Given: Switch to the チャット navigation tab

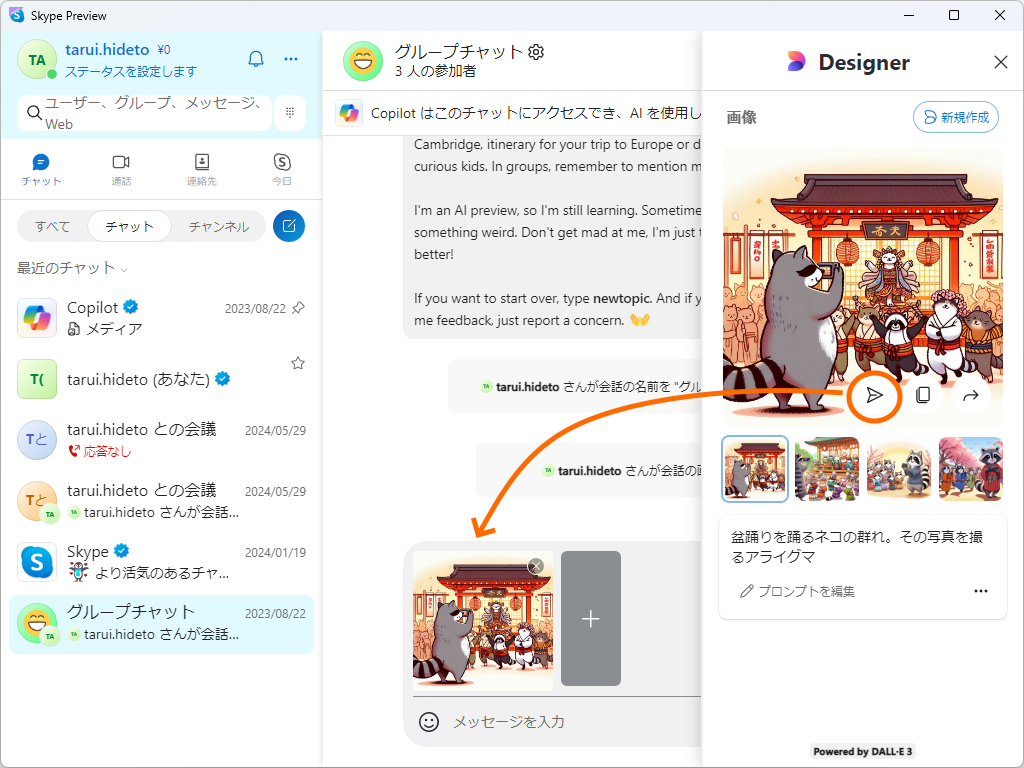Looking at the screenshot, I should tap(40, 170).
